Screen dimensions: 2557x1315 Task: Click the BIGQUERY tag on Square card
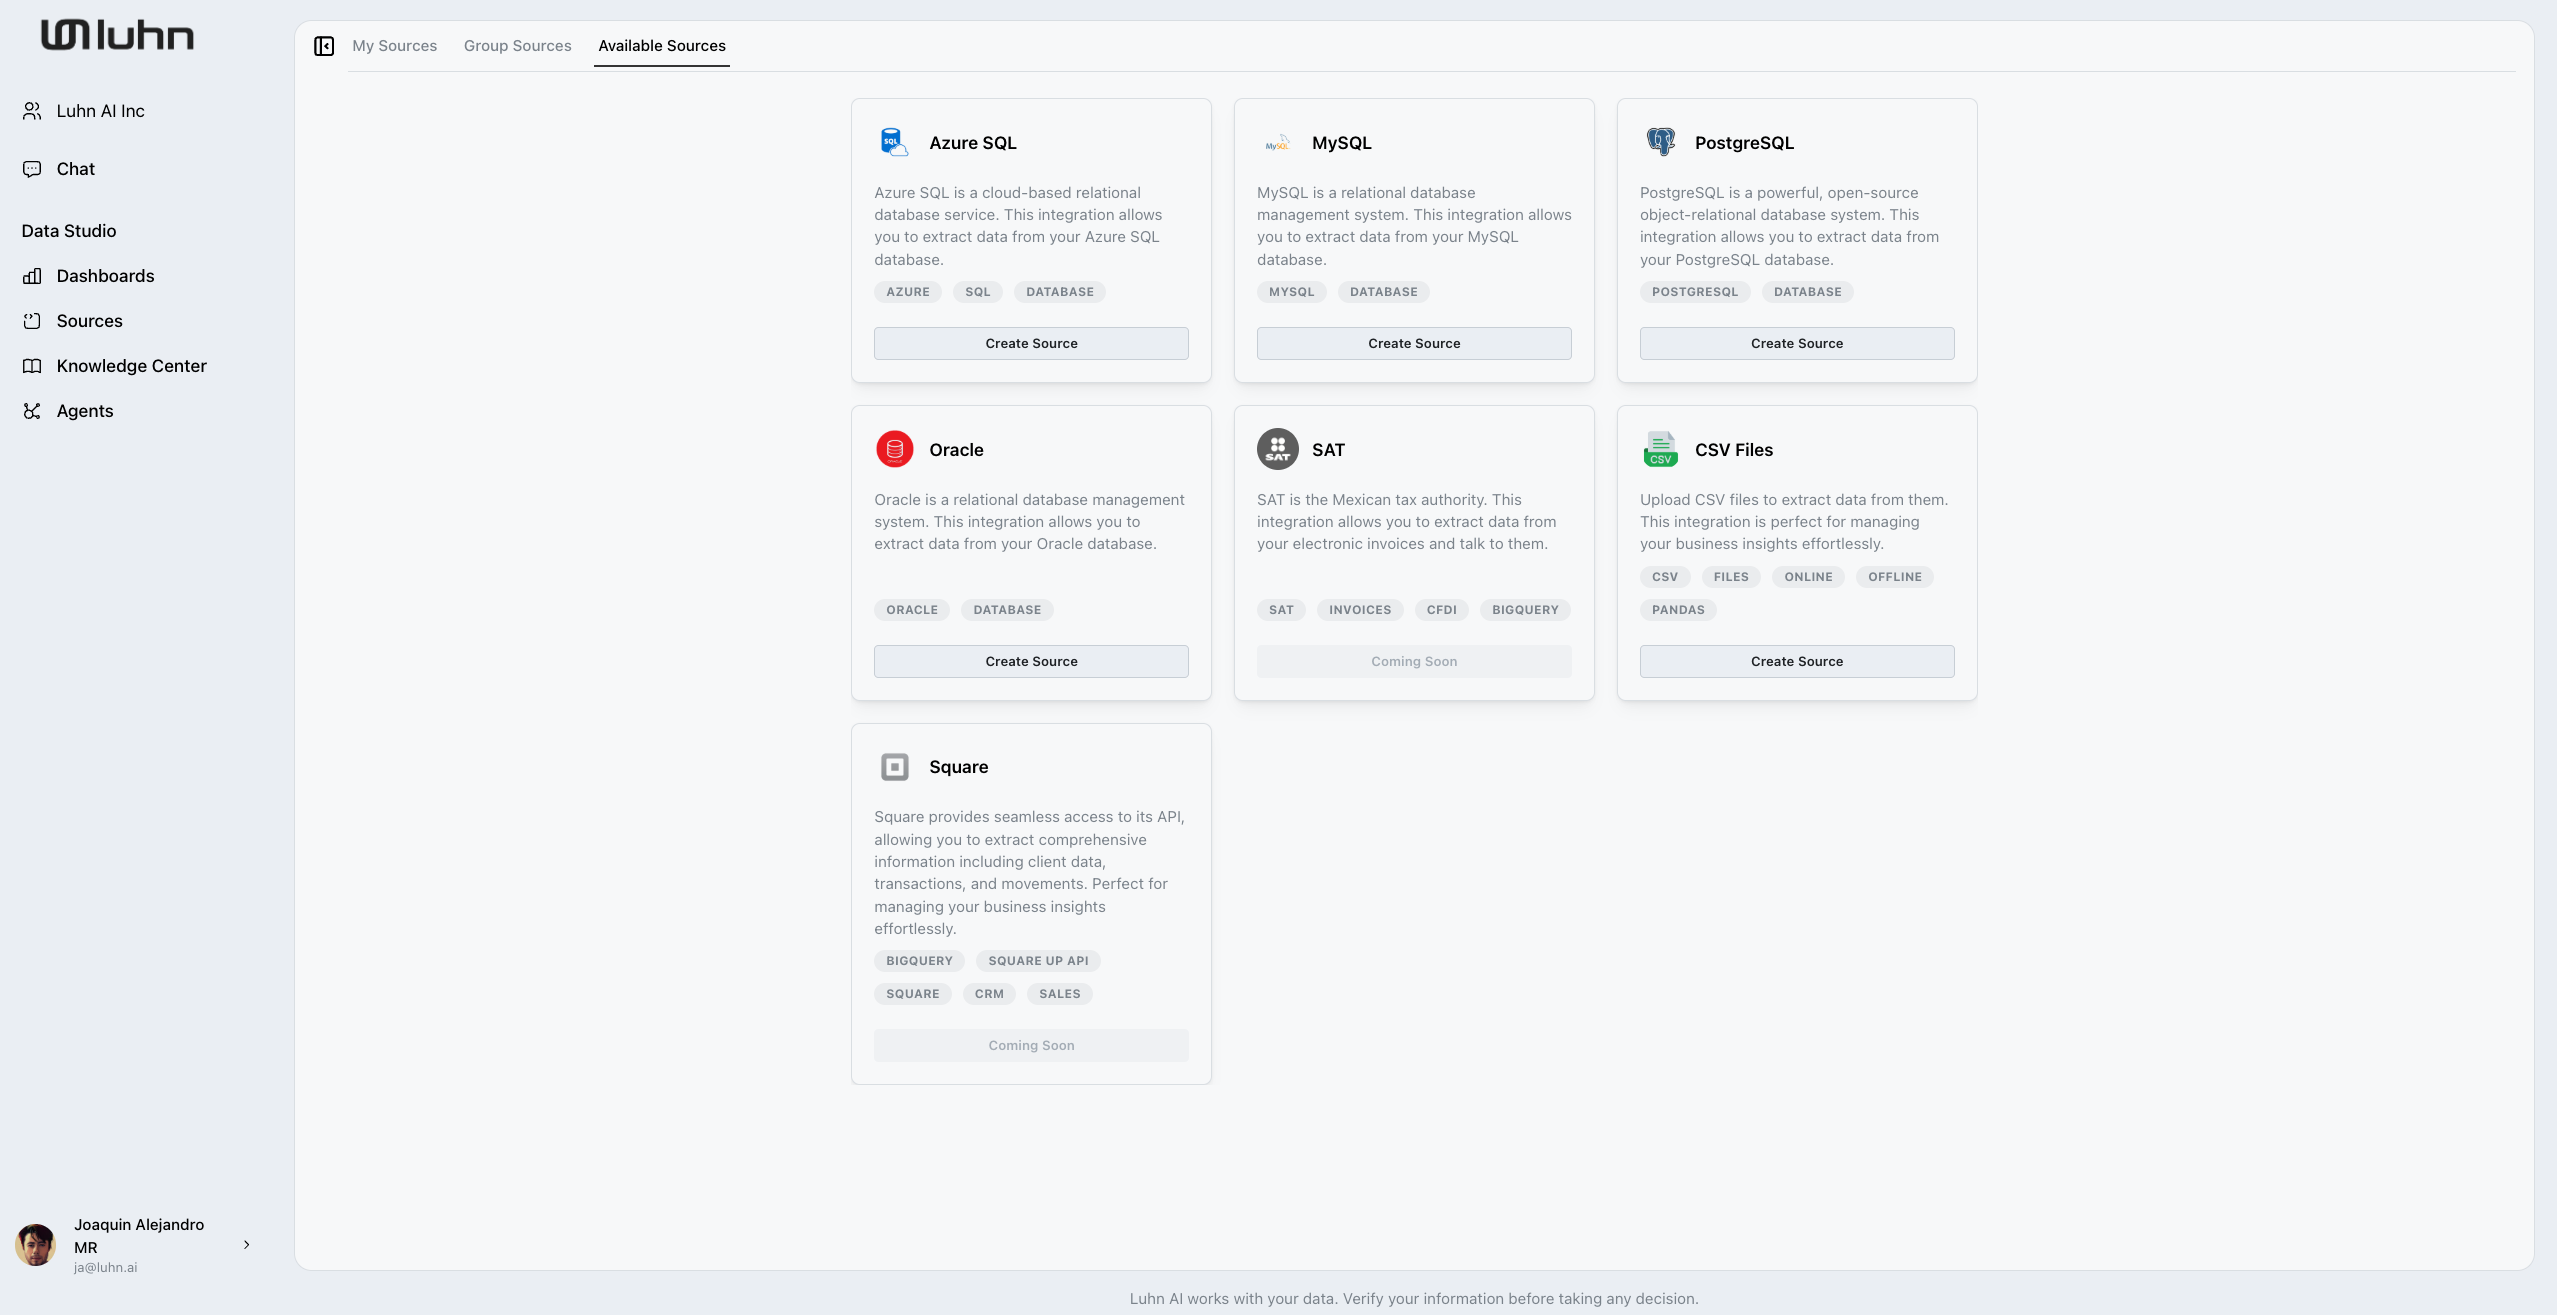tap(919, 961)
